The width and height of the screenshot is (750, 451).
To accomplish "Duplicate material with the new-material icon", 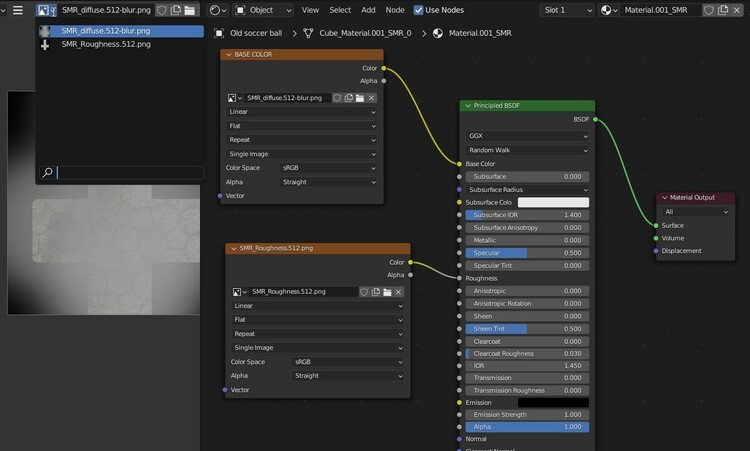I will 723,10.
